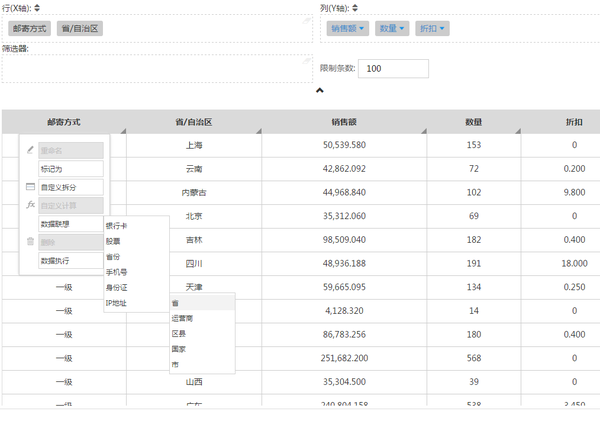The height and width of the screenshot is (437, 600).
Task: Select the 省/自治区 row field tag
Action: click(x=80, y=28)
